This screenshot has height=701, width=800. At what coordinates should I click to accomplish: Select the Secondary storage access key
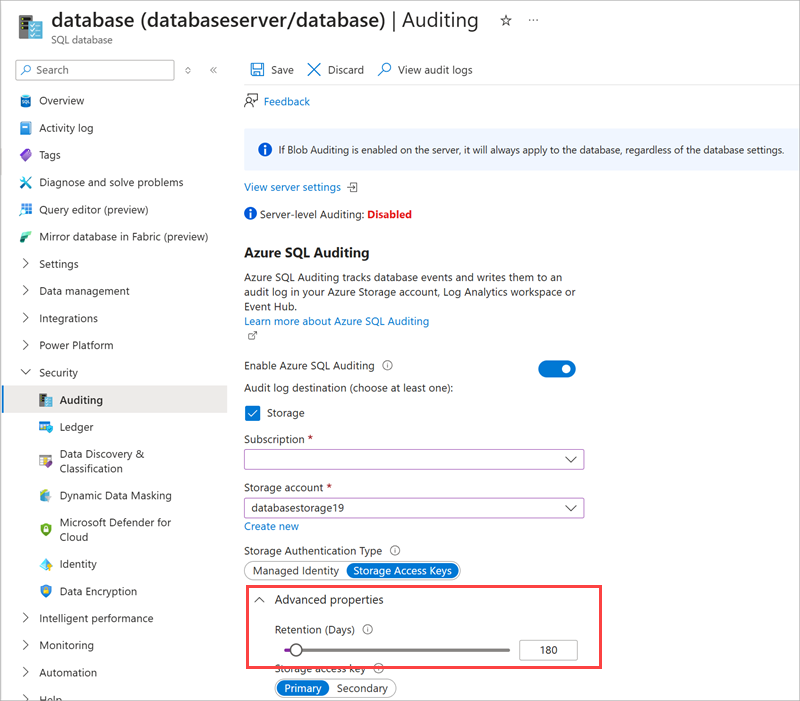(361, 688)
